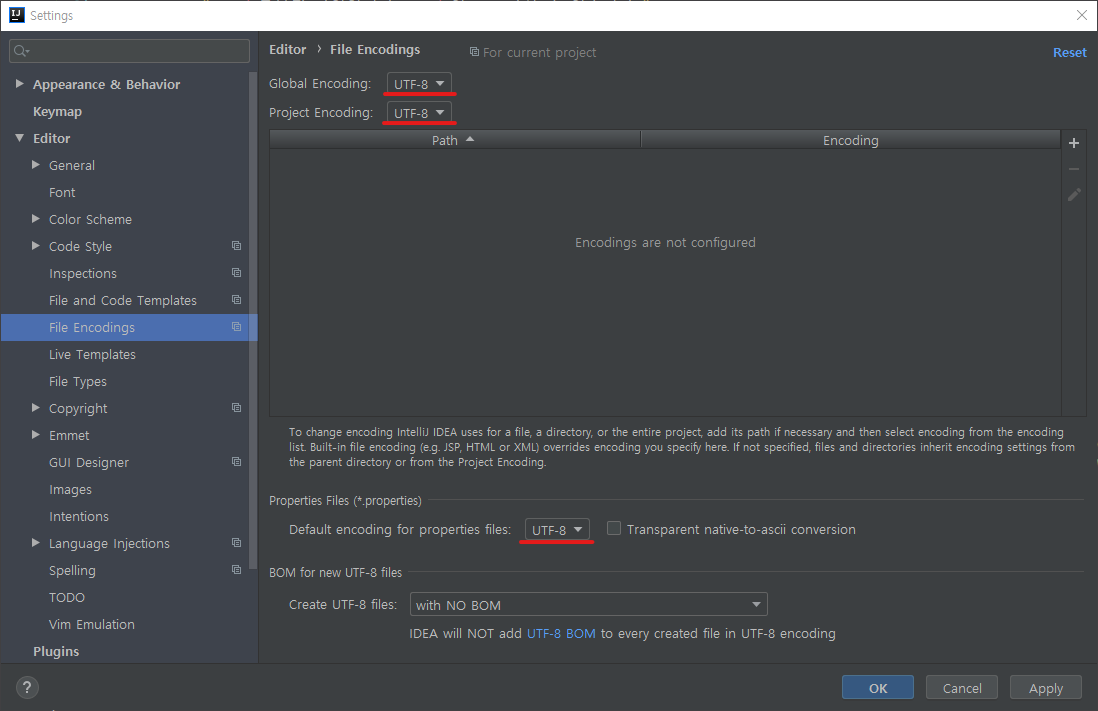The image size is (1098, 711).
Task: Open the Images settings page
Action: 70,489
